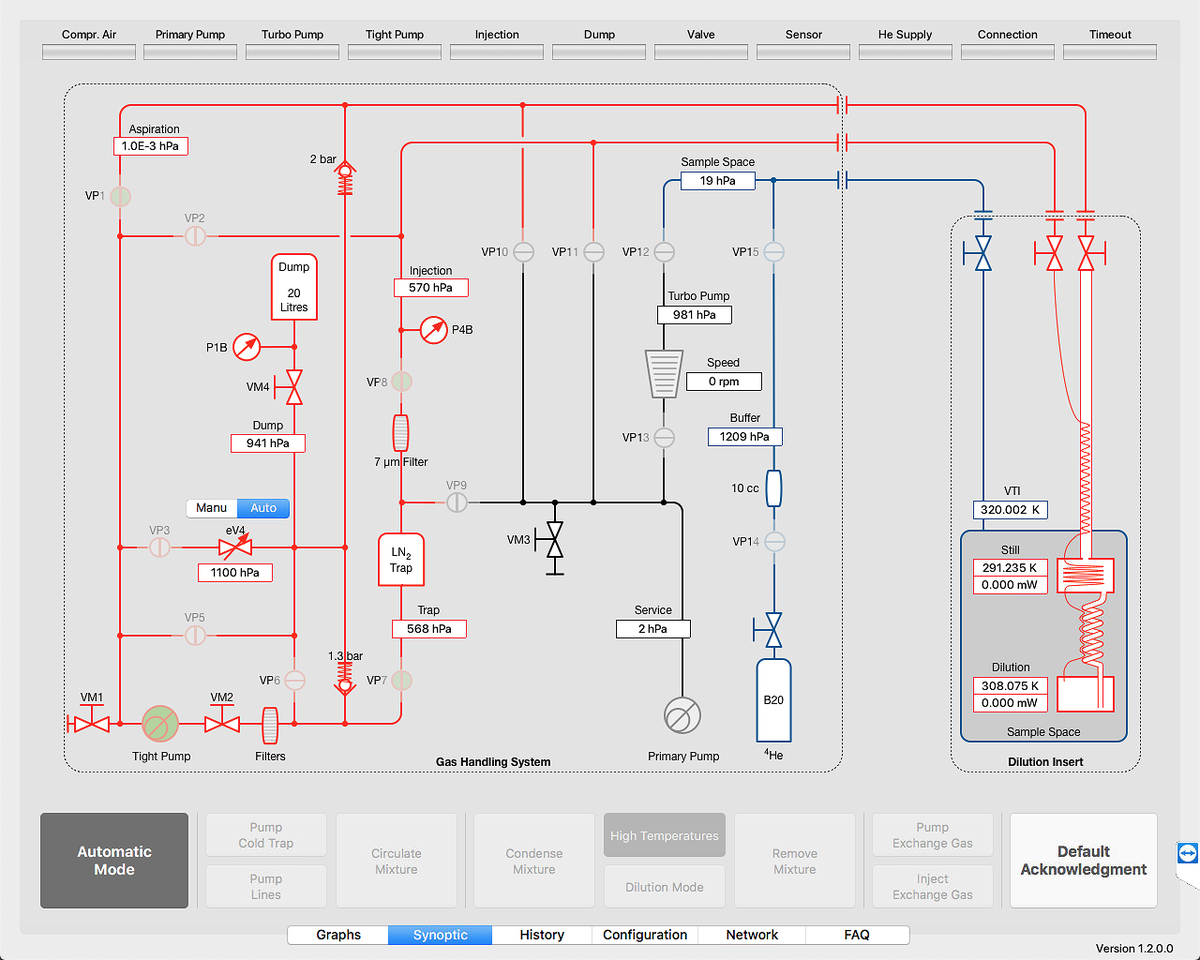Image resolution: width=1200 pixels, height=960 pixels.
Task: Toggle valve VP9
Action: (456, 502)
